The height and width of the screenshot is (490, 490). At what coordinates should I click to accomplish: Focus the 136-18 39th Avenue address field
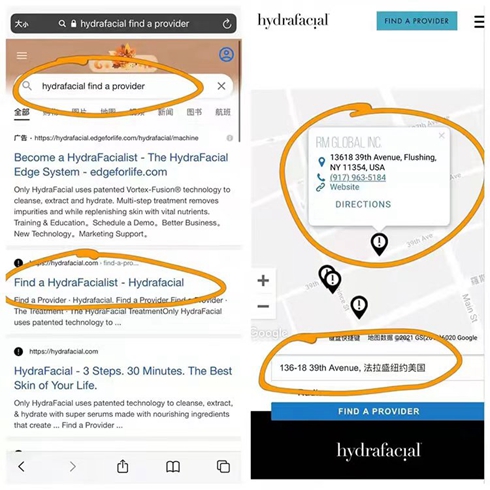click(x=377, y=368)
